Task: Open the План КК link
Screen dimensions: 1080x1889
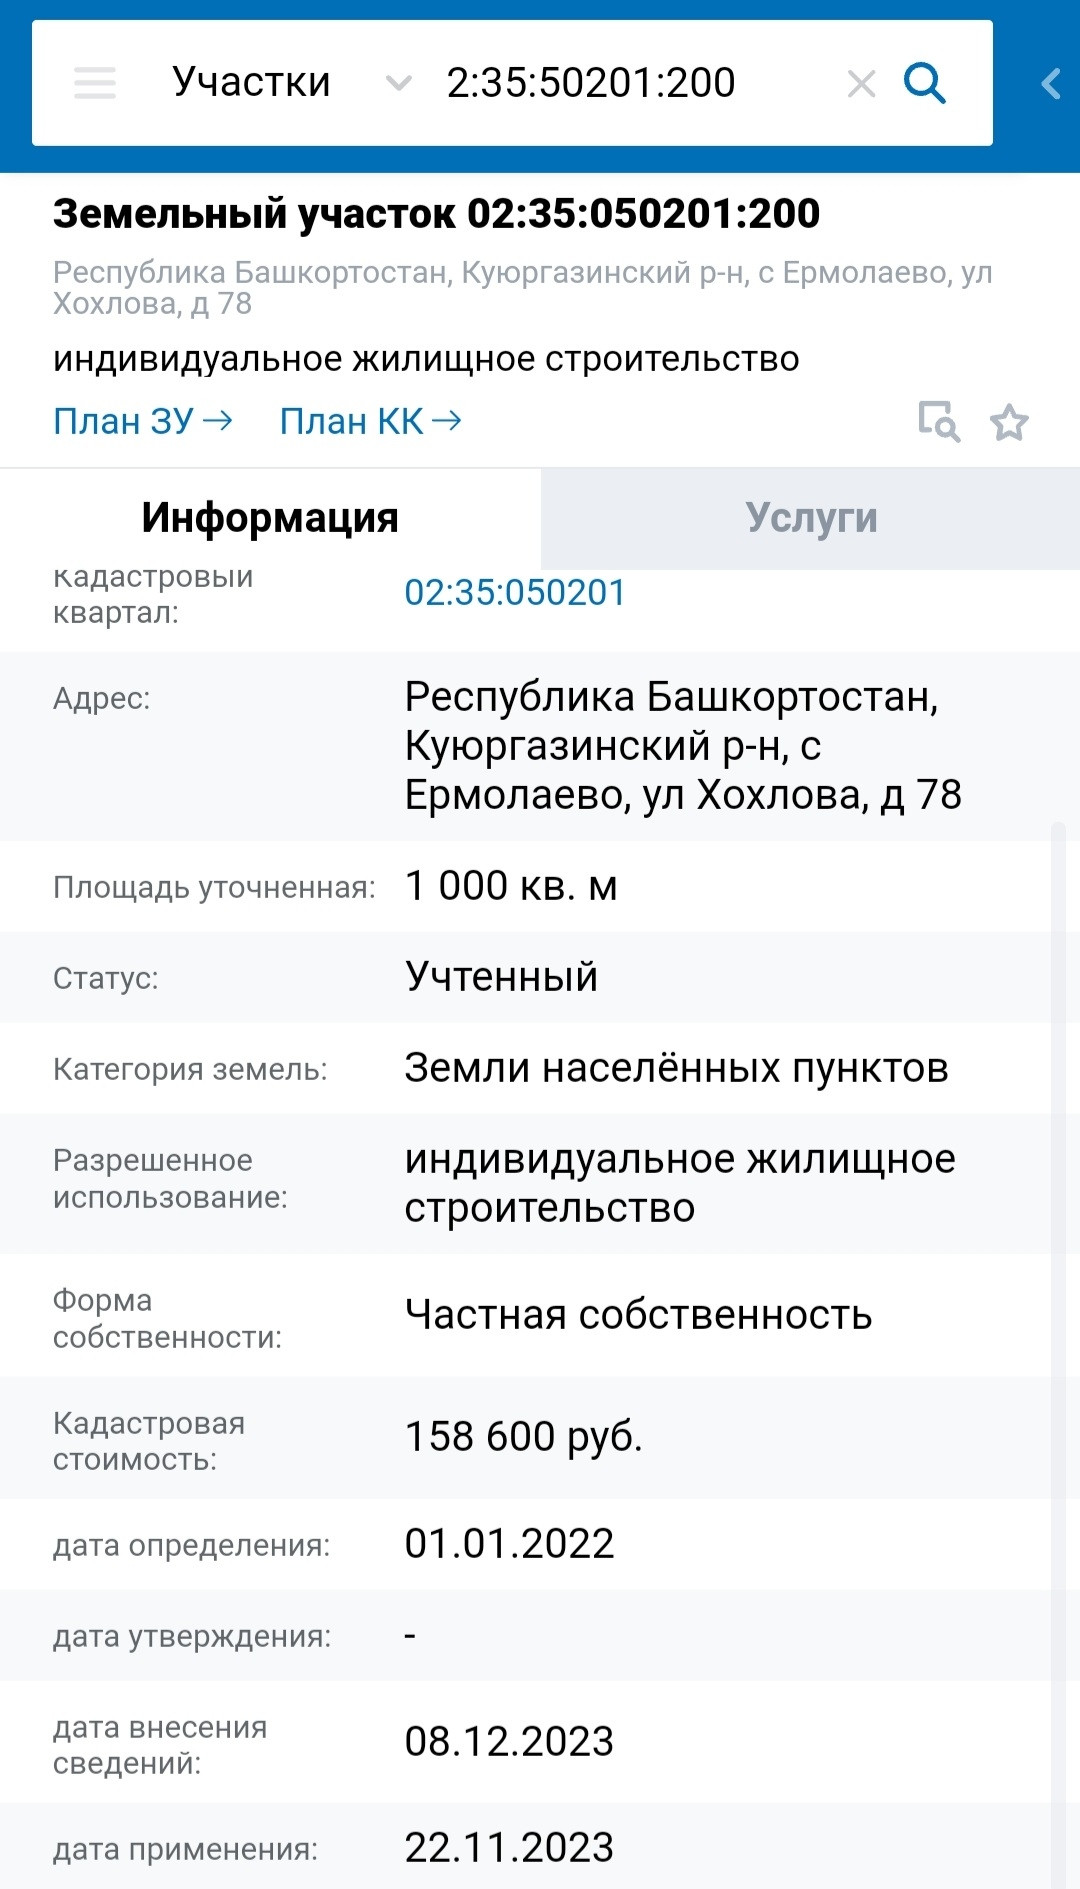Action: [351, 422]
